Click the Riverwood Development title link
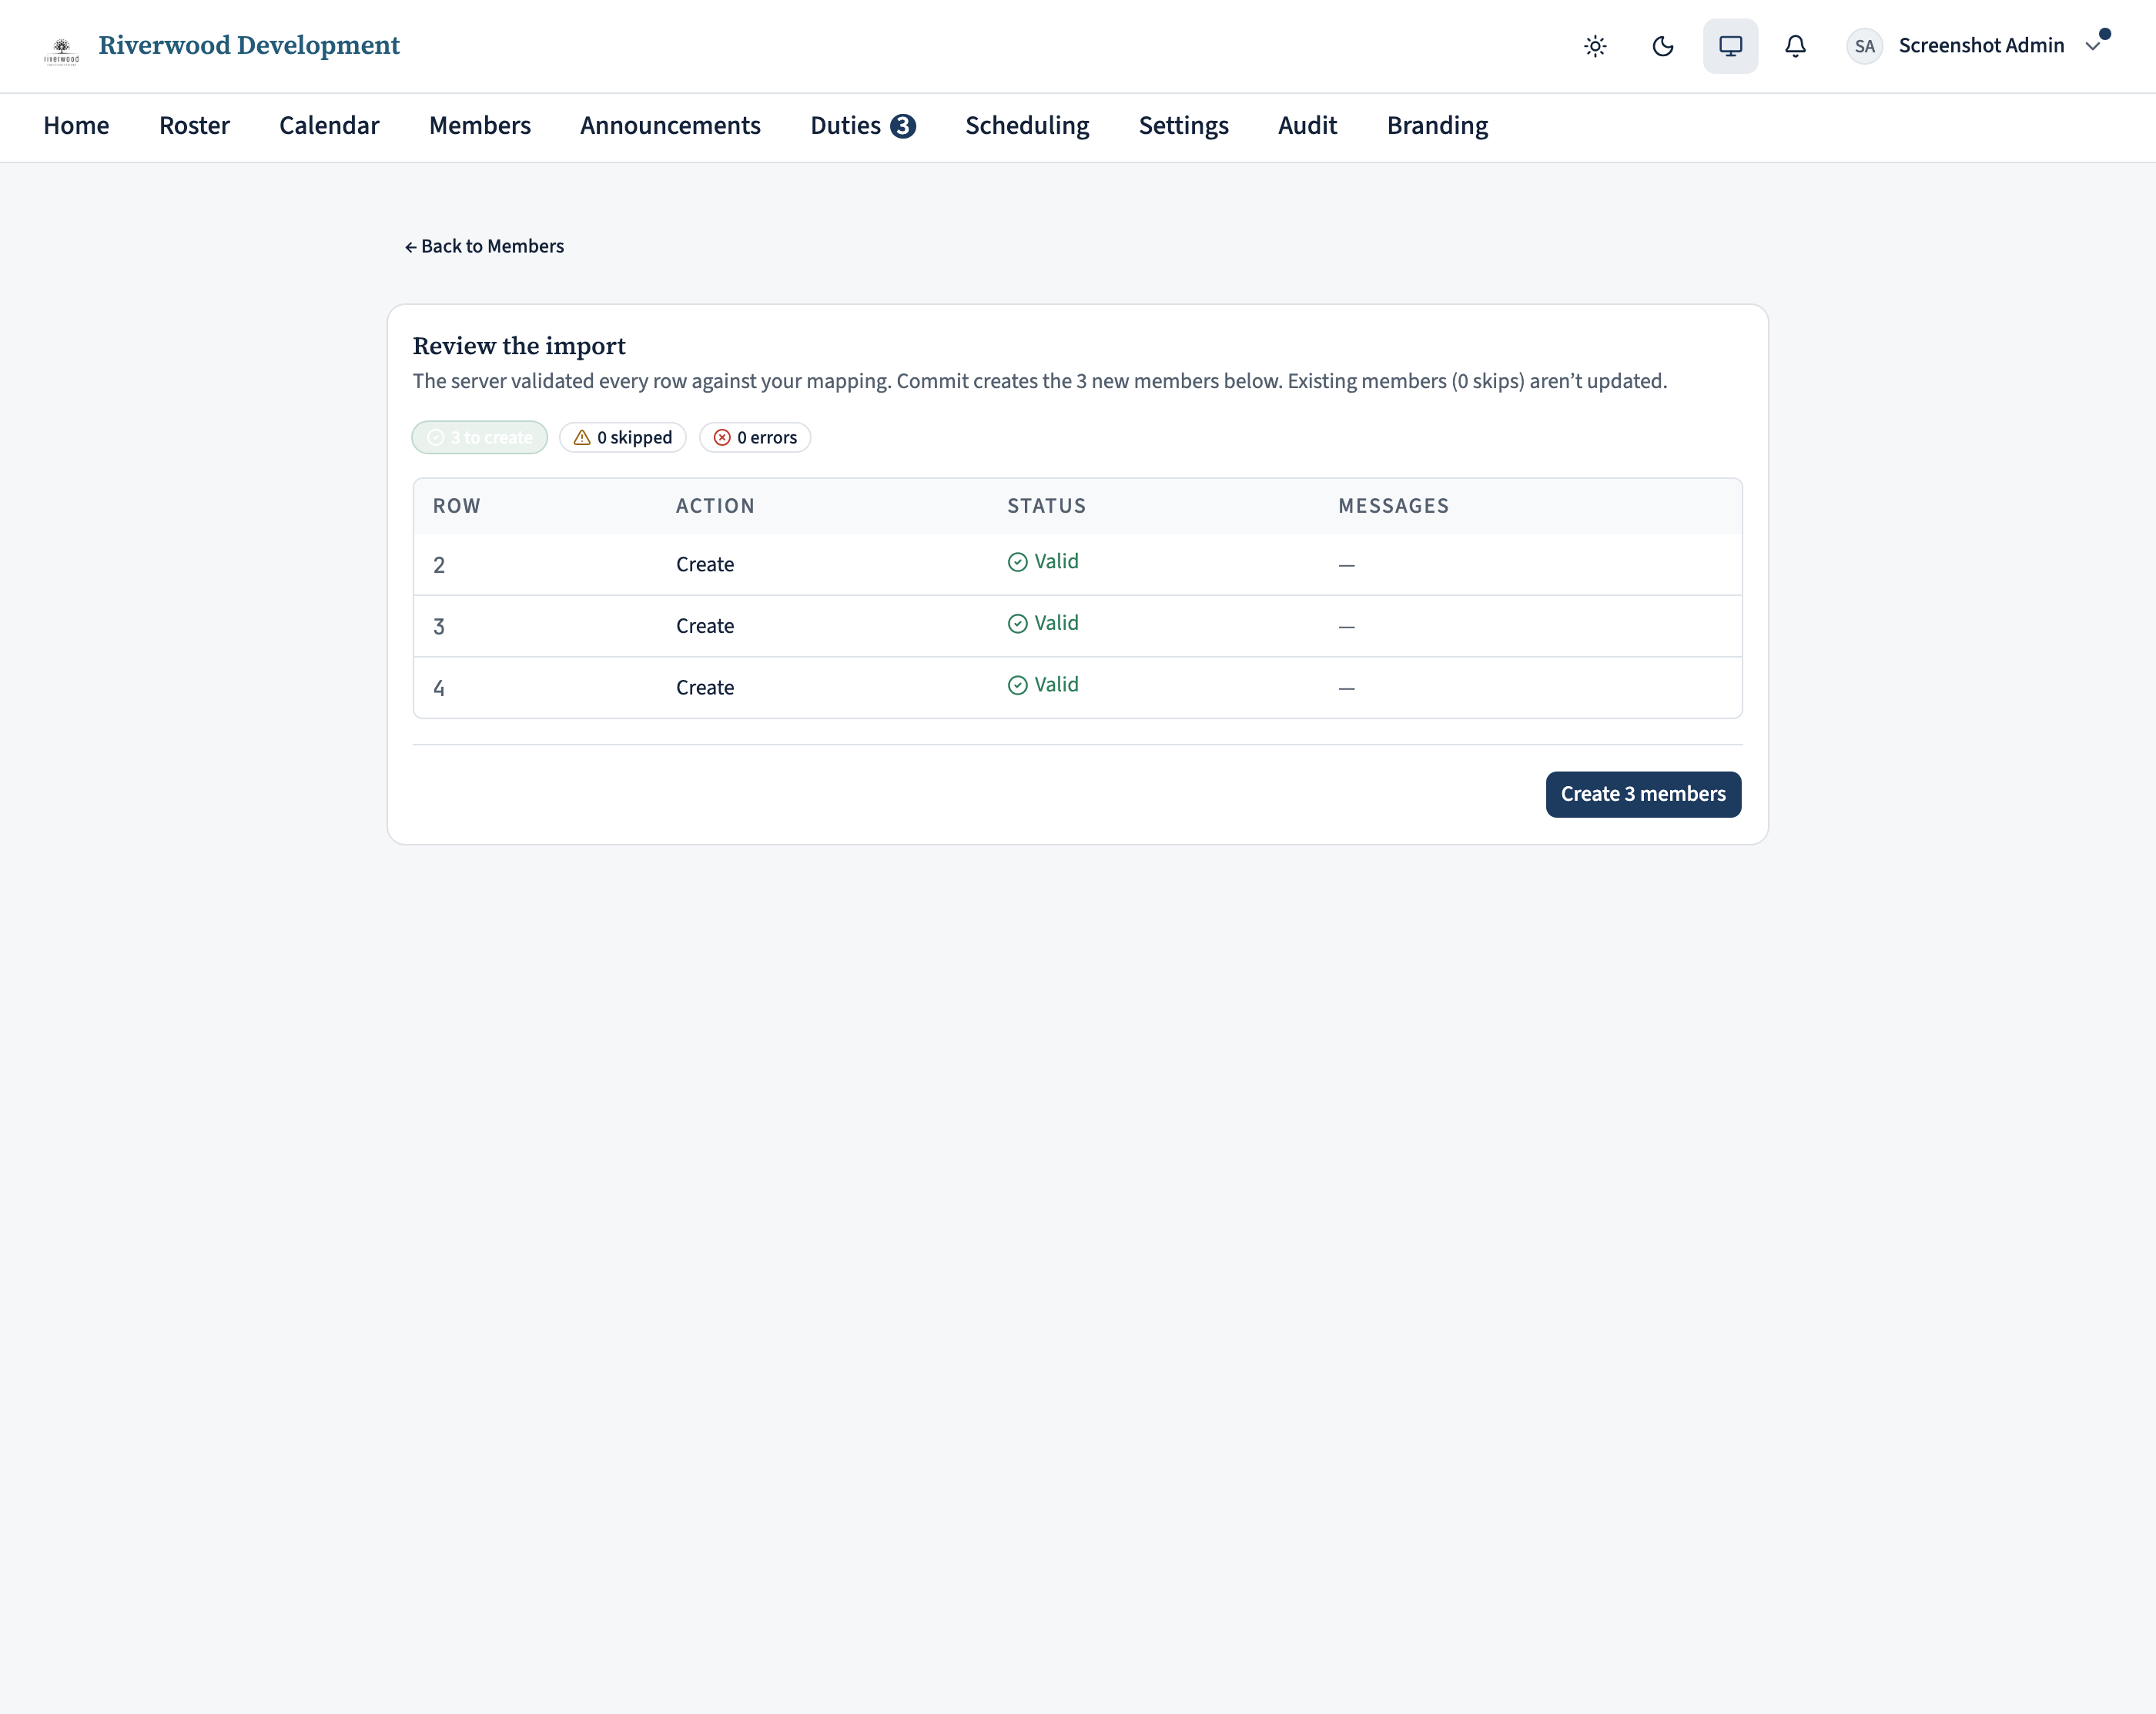 point(249,46)
